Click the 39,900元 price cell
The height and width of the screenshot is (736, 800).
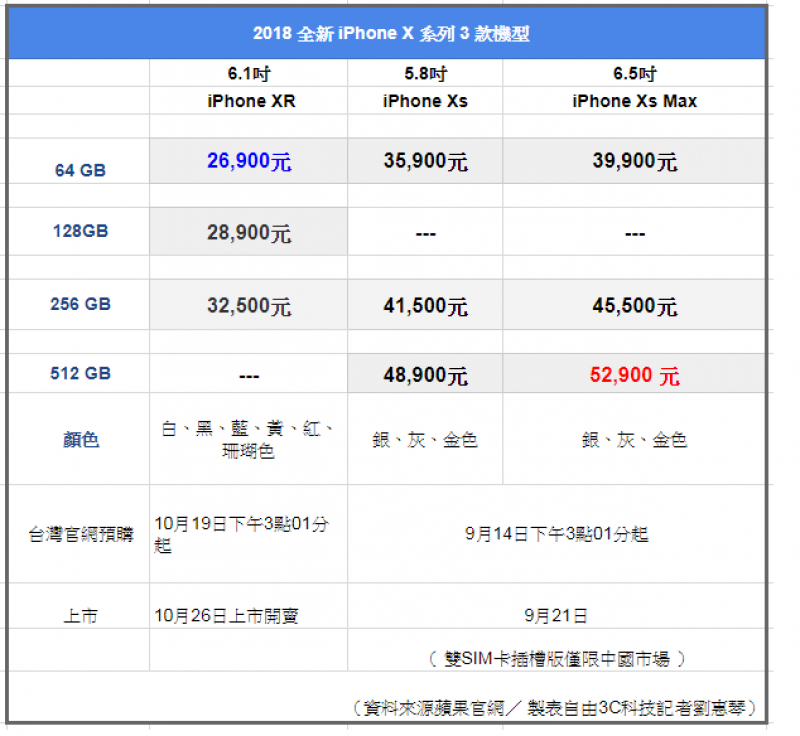(x=634, y=161)
